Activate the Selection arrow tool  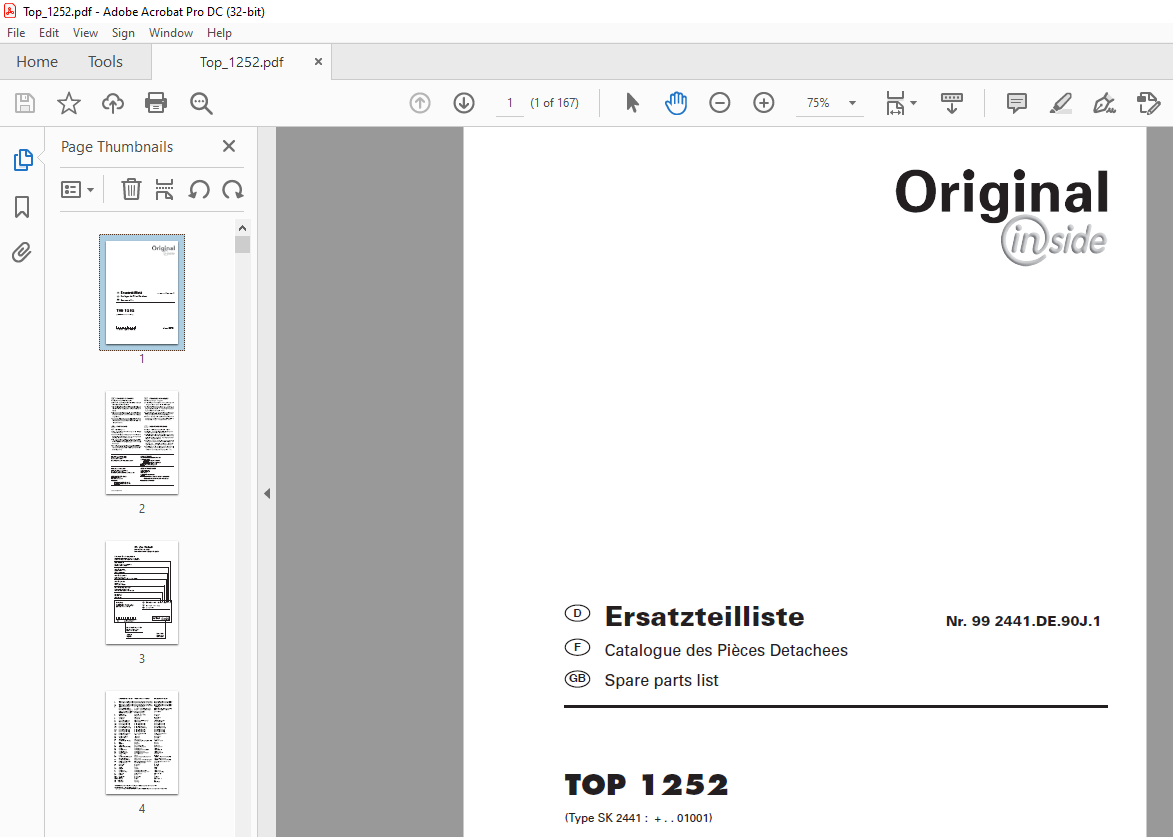632,103
